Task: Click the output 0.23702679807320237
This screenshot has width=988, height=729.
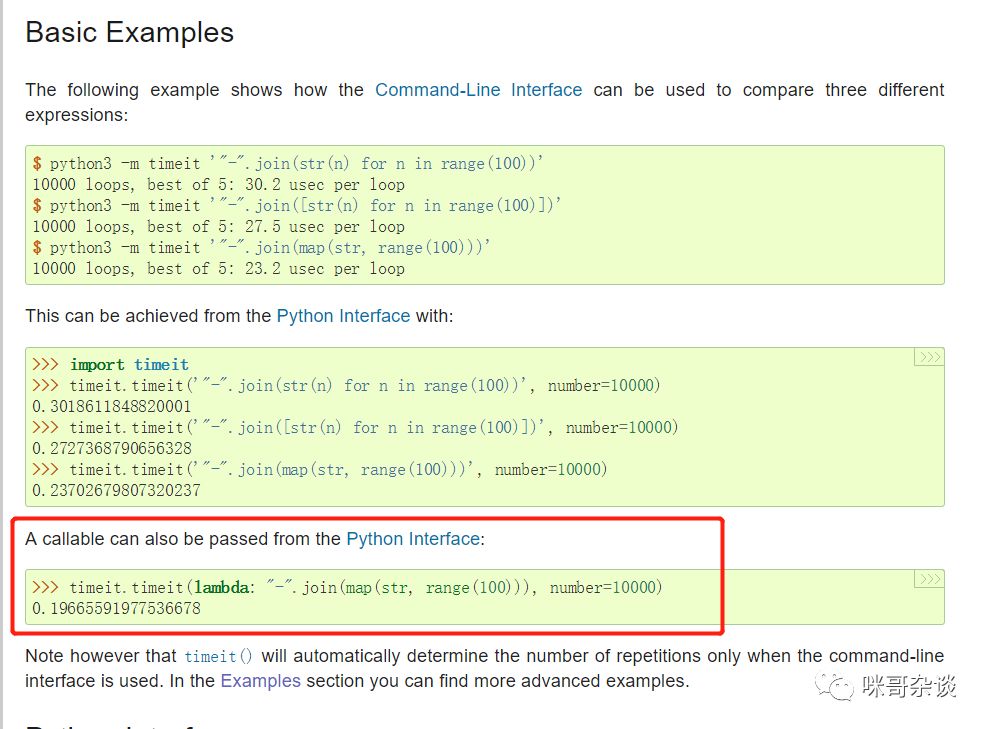Action: [x=116, y=490]
